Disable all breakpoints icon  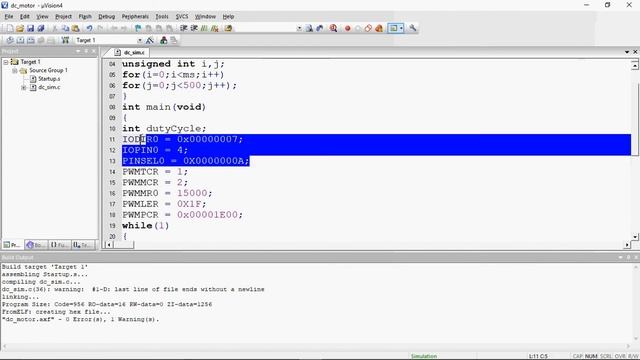(368, 28)
